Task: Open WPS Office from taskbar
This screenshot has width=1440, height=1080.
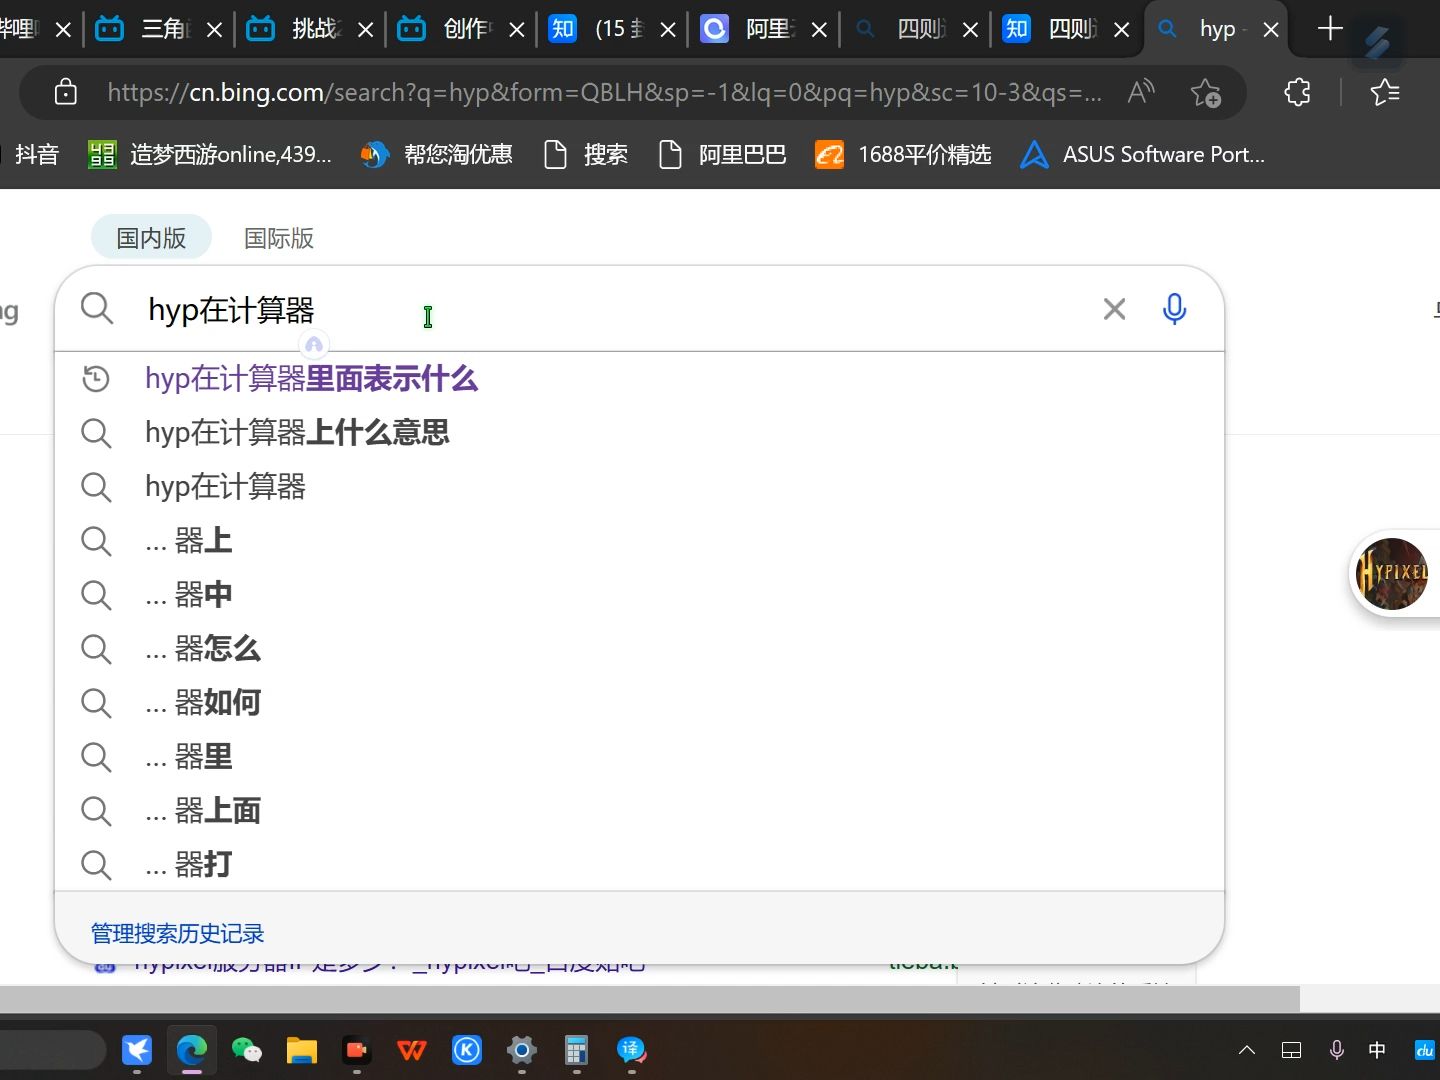Action: pyautogui.click(x=412, y=1050)
